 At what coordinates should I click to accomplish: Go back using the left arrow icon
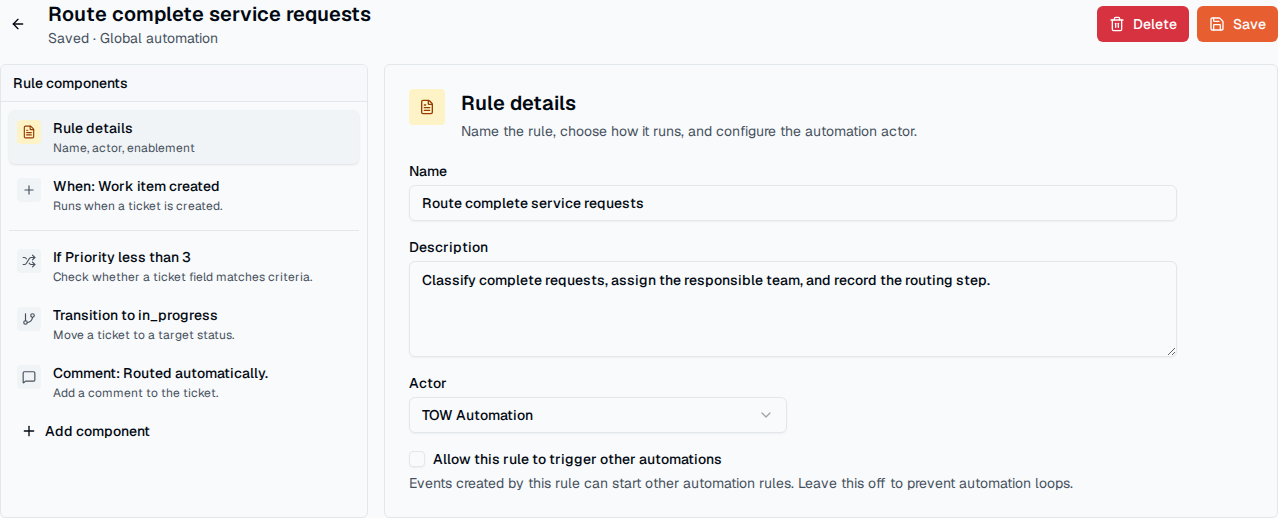[18, 24]
